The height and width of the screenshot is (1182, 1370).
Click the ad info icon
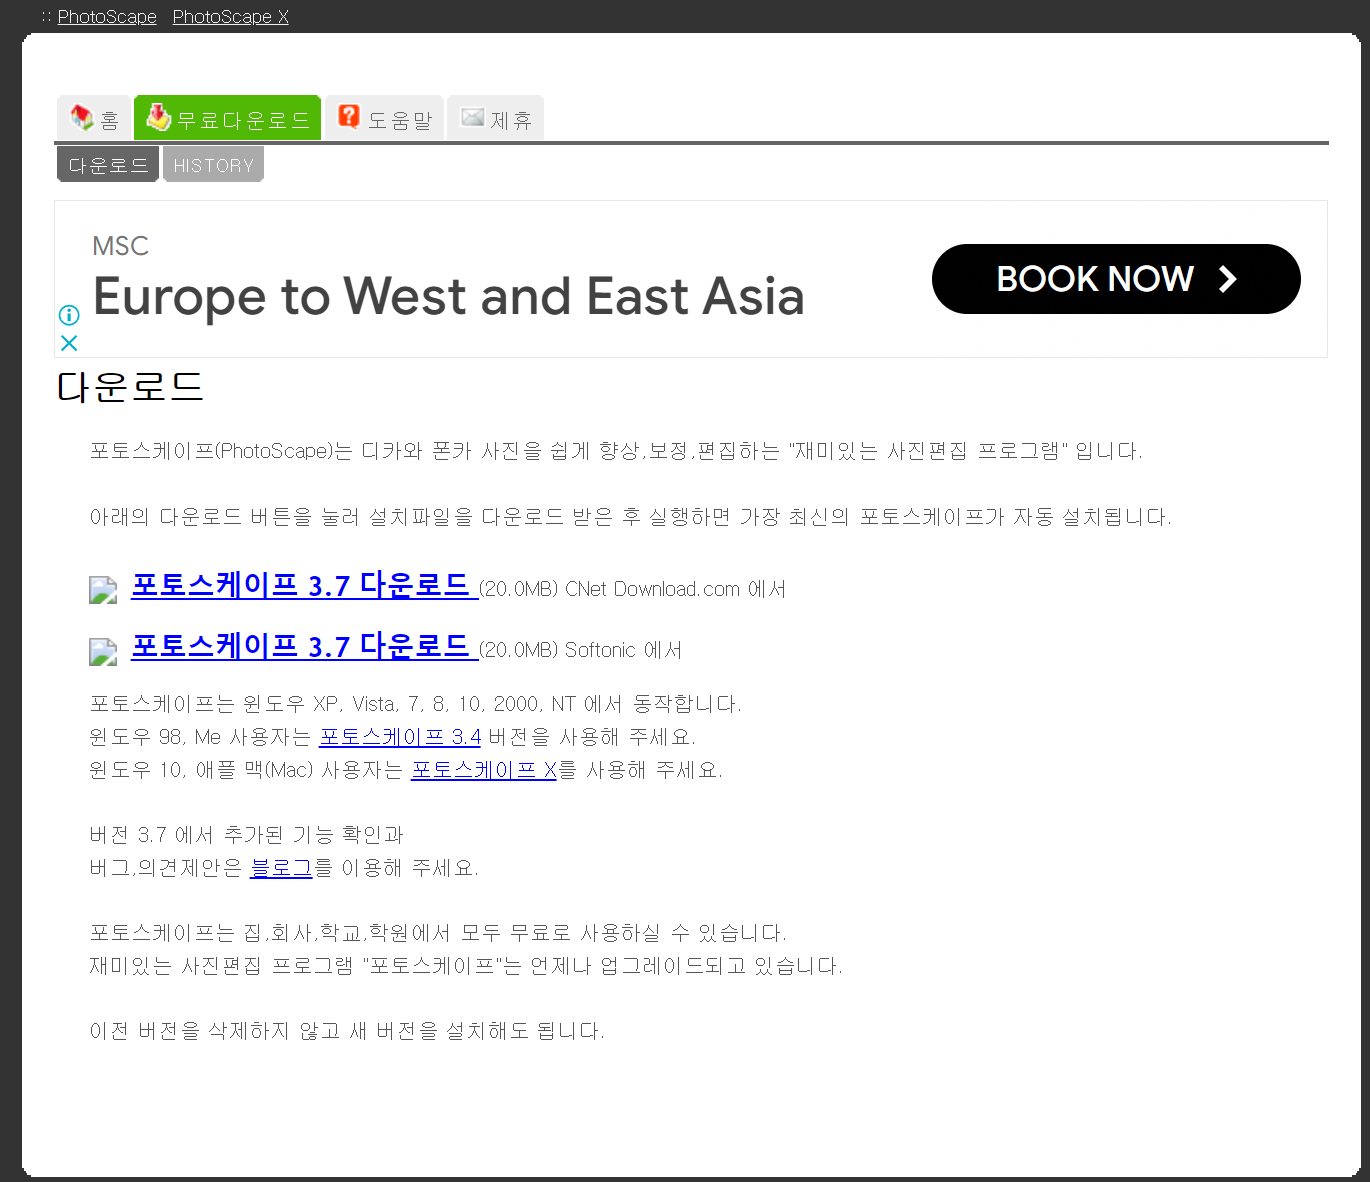[69, 315]
